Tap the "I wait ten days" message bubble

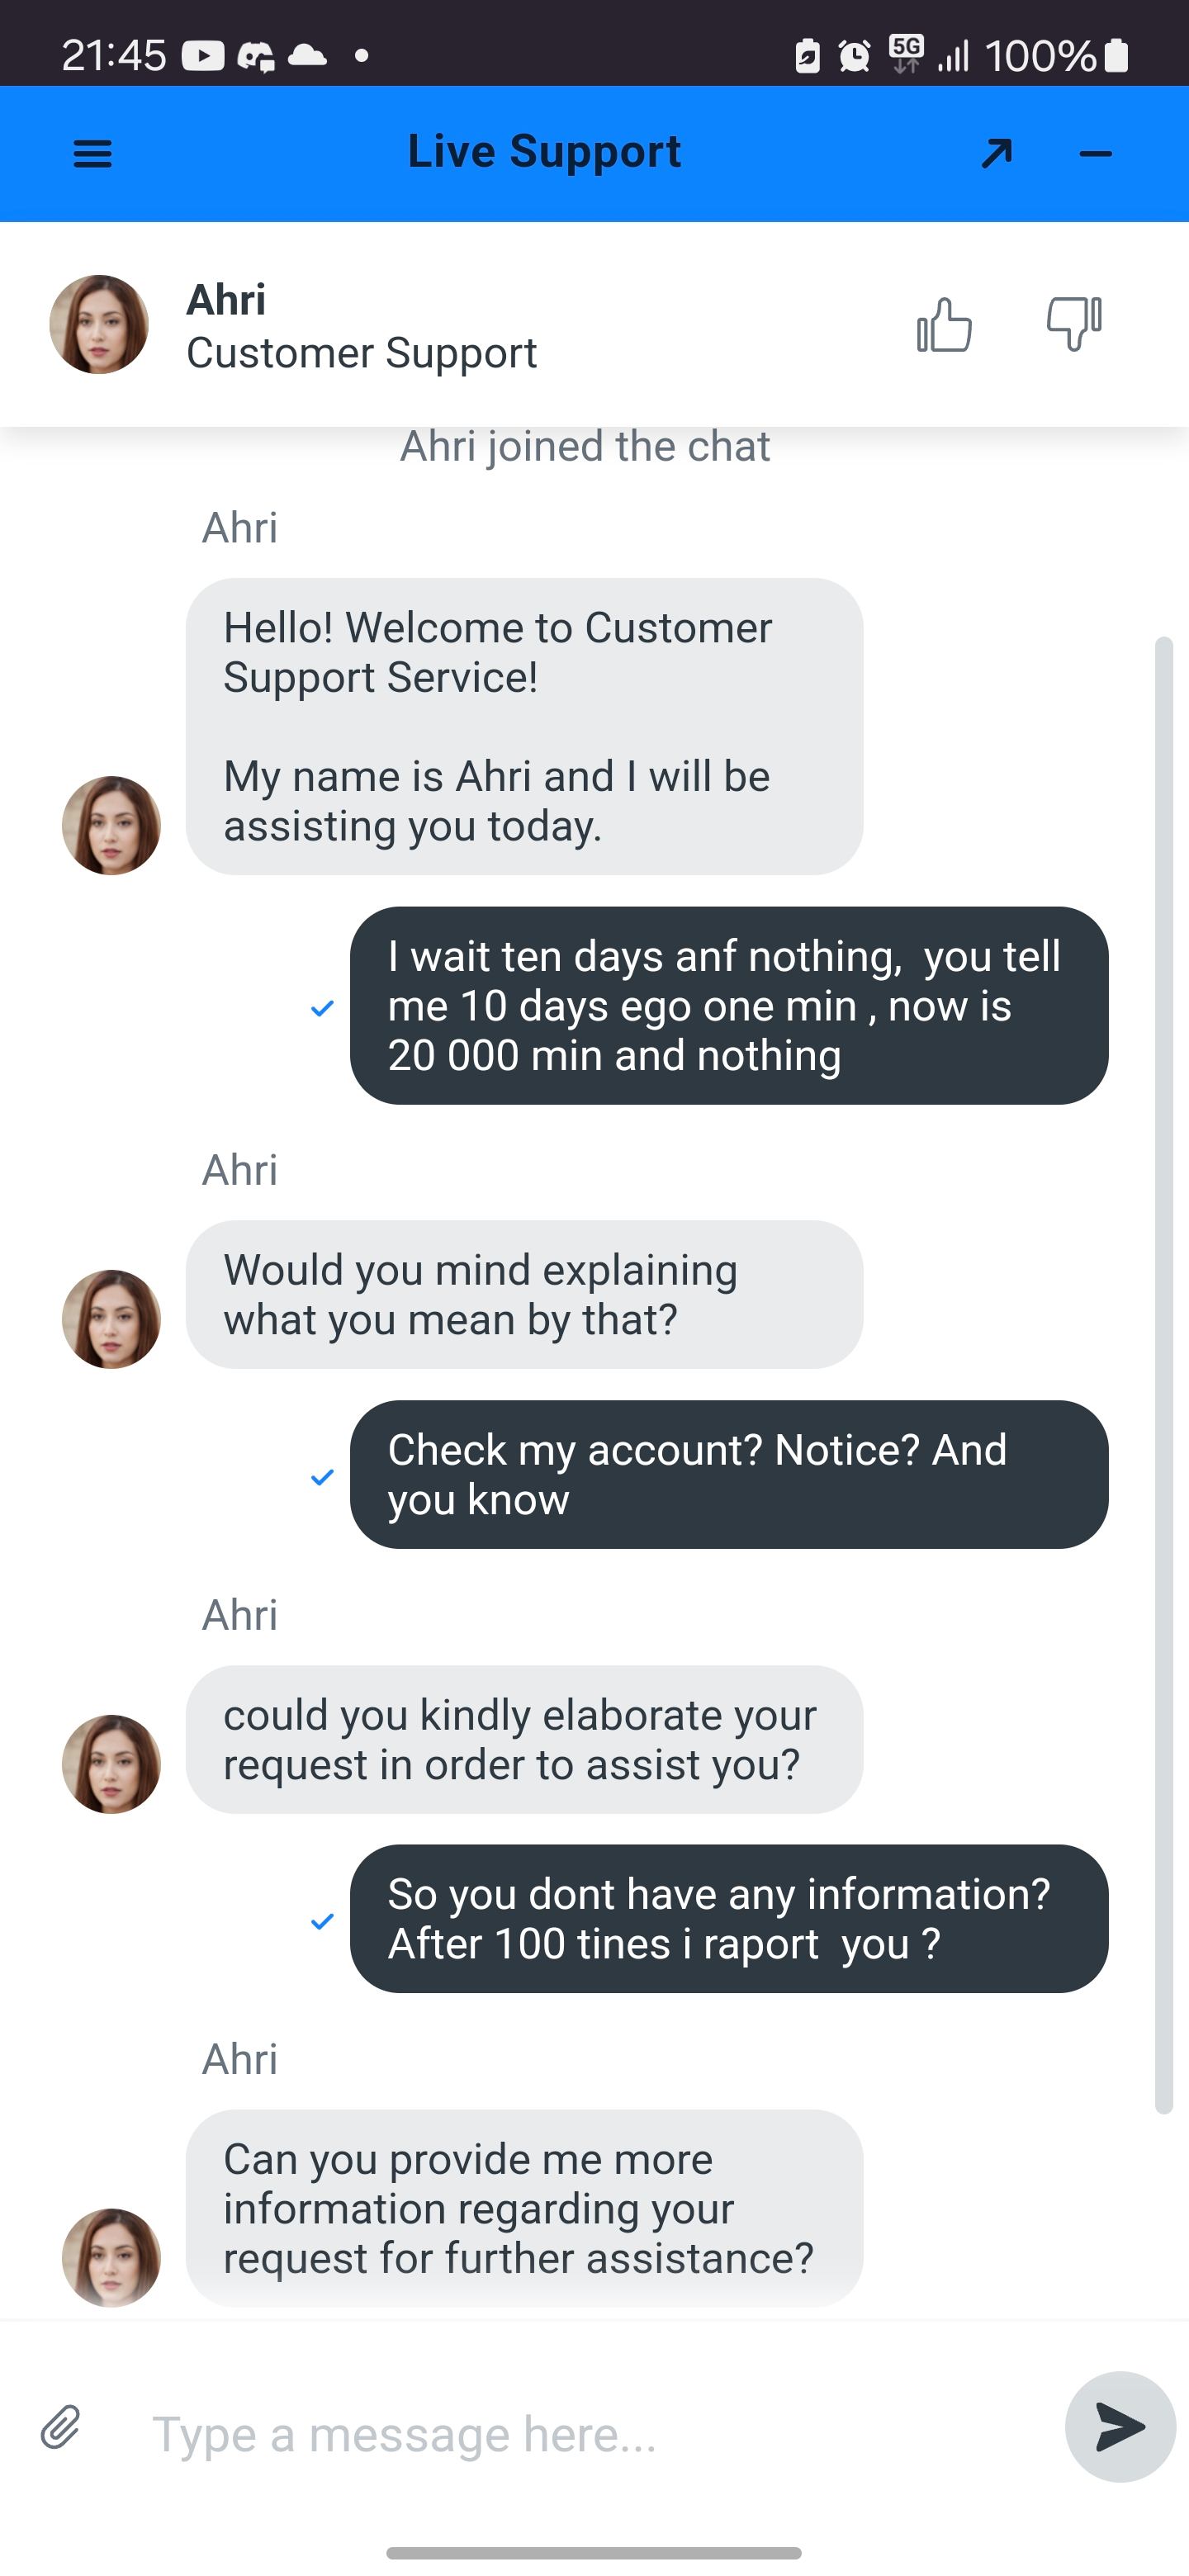[728, 1005]
